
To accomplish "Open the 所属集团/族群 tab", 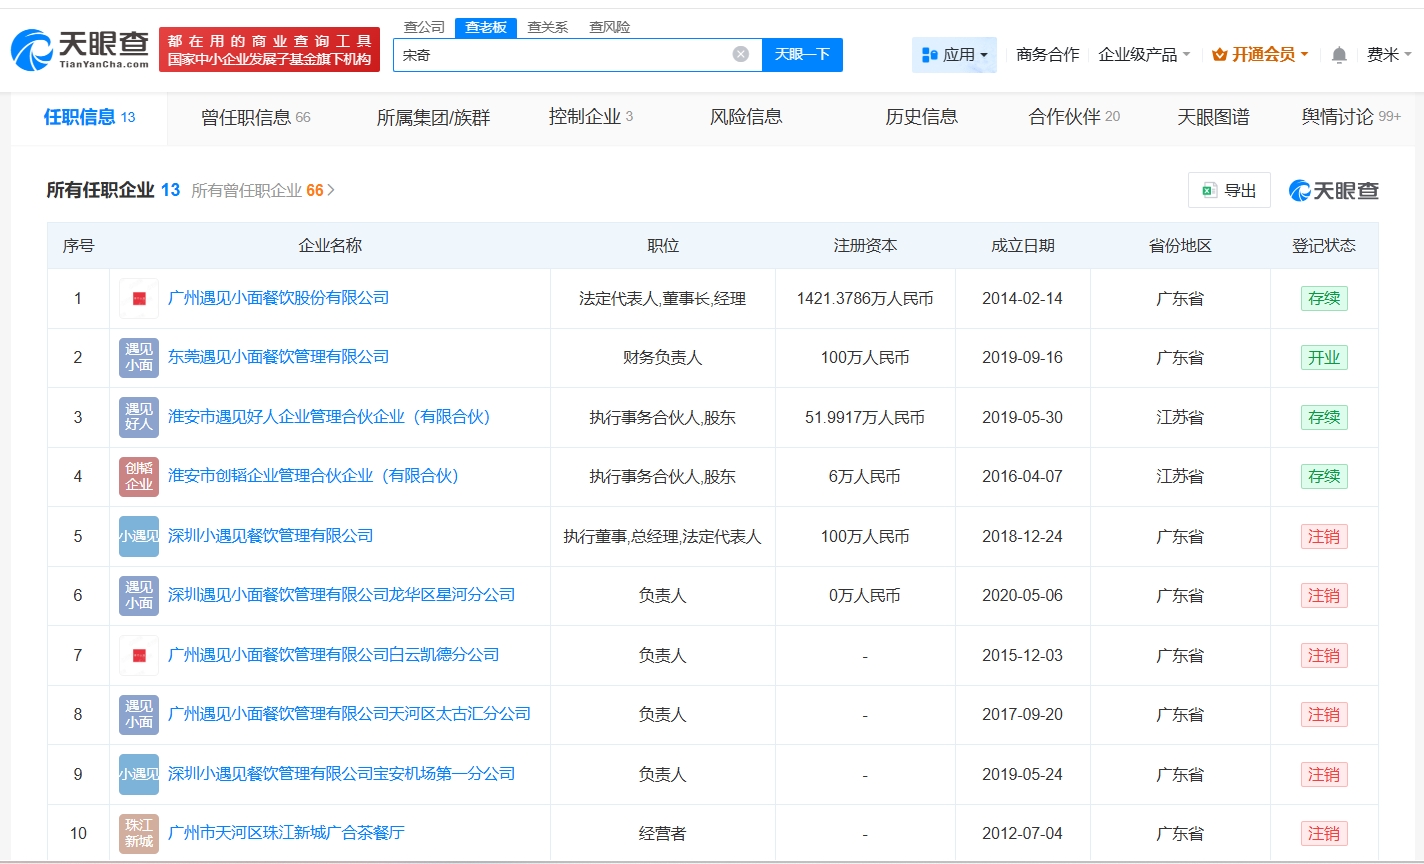I will [433, 117].
